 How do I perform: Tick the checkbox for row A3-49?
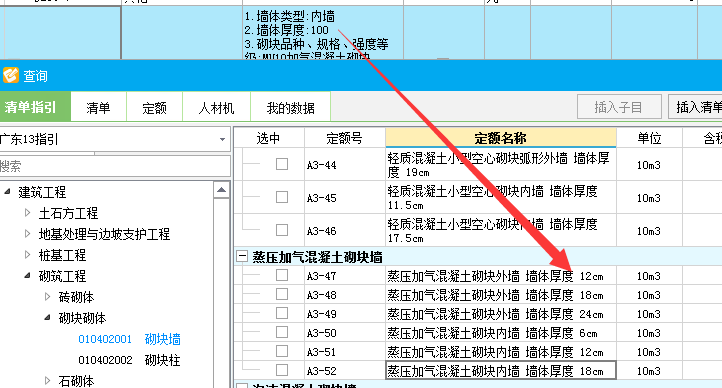pos(282,313)
